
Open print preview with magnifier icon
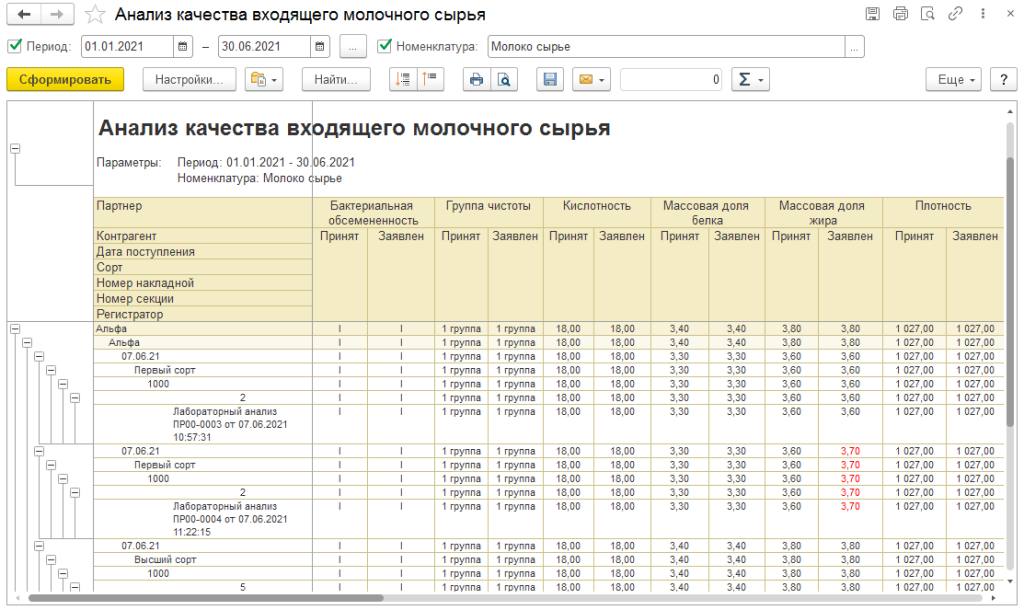[504, 80]
